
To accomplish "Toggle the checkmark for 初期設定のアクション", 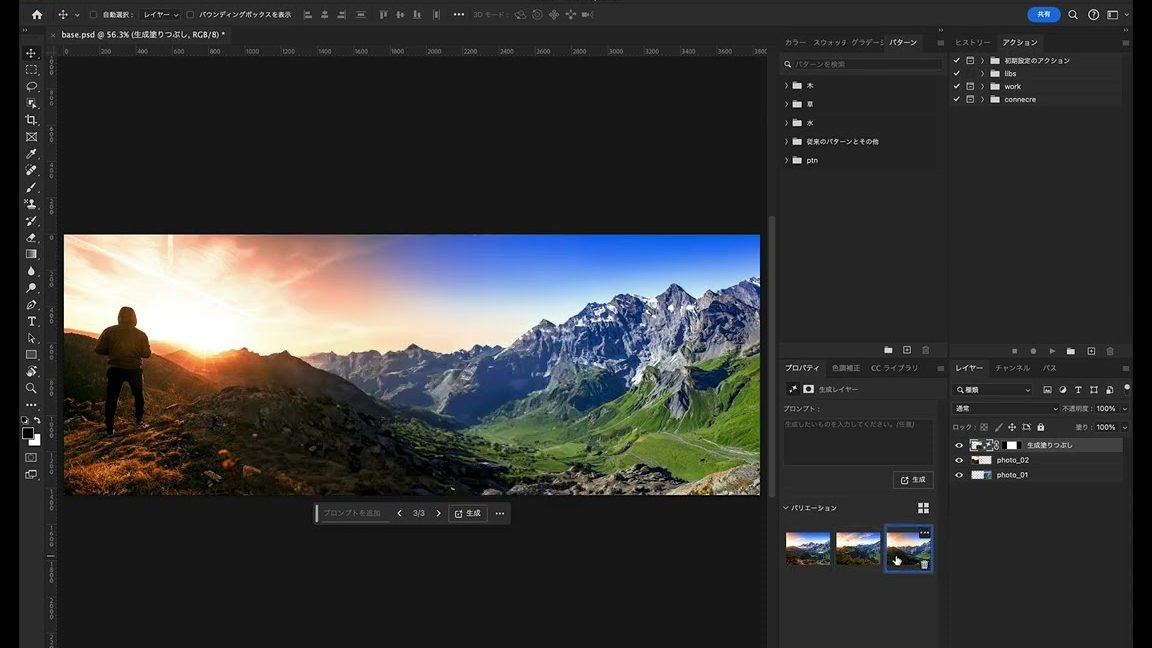I will 957,60.
